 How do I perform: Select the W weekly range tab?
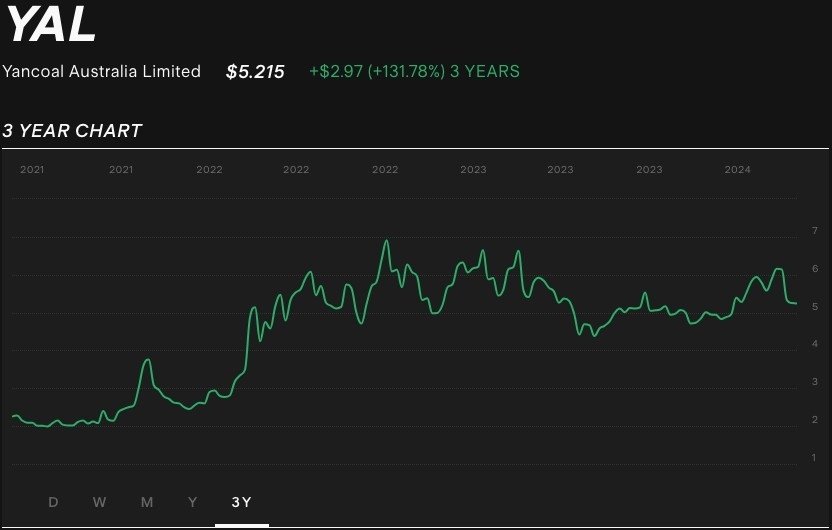[99, 502]
